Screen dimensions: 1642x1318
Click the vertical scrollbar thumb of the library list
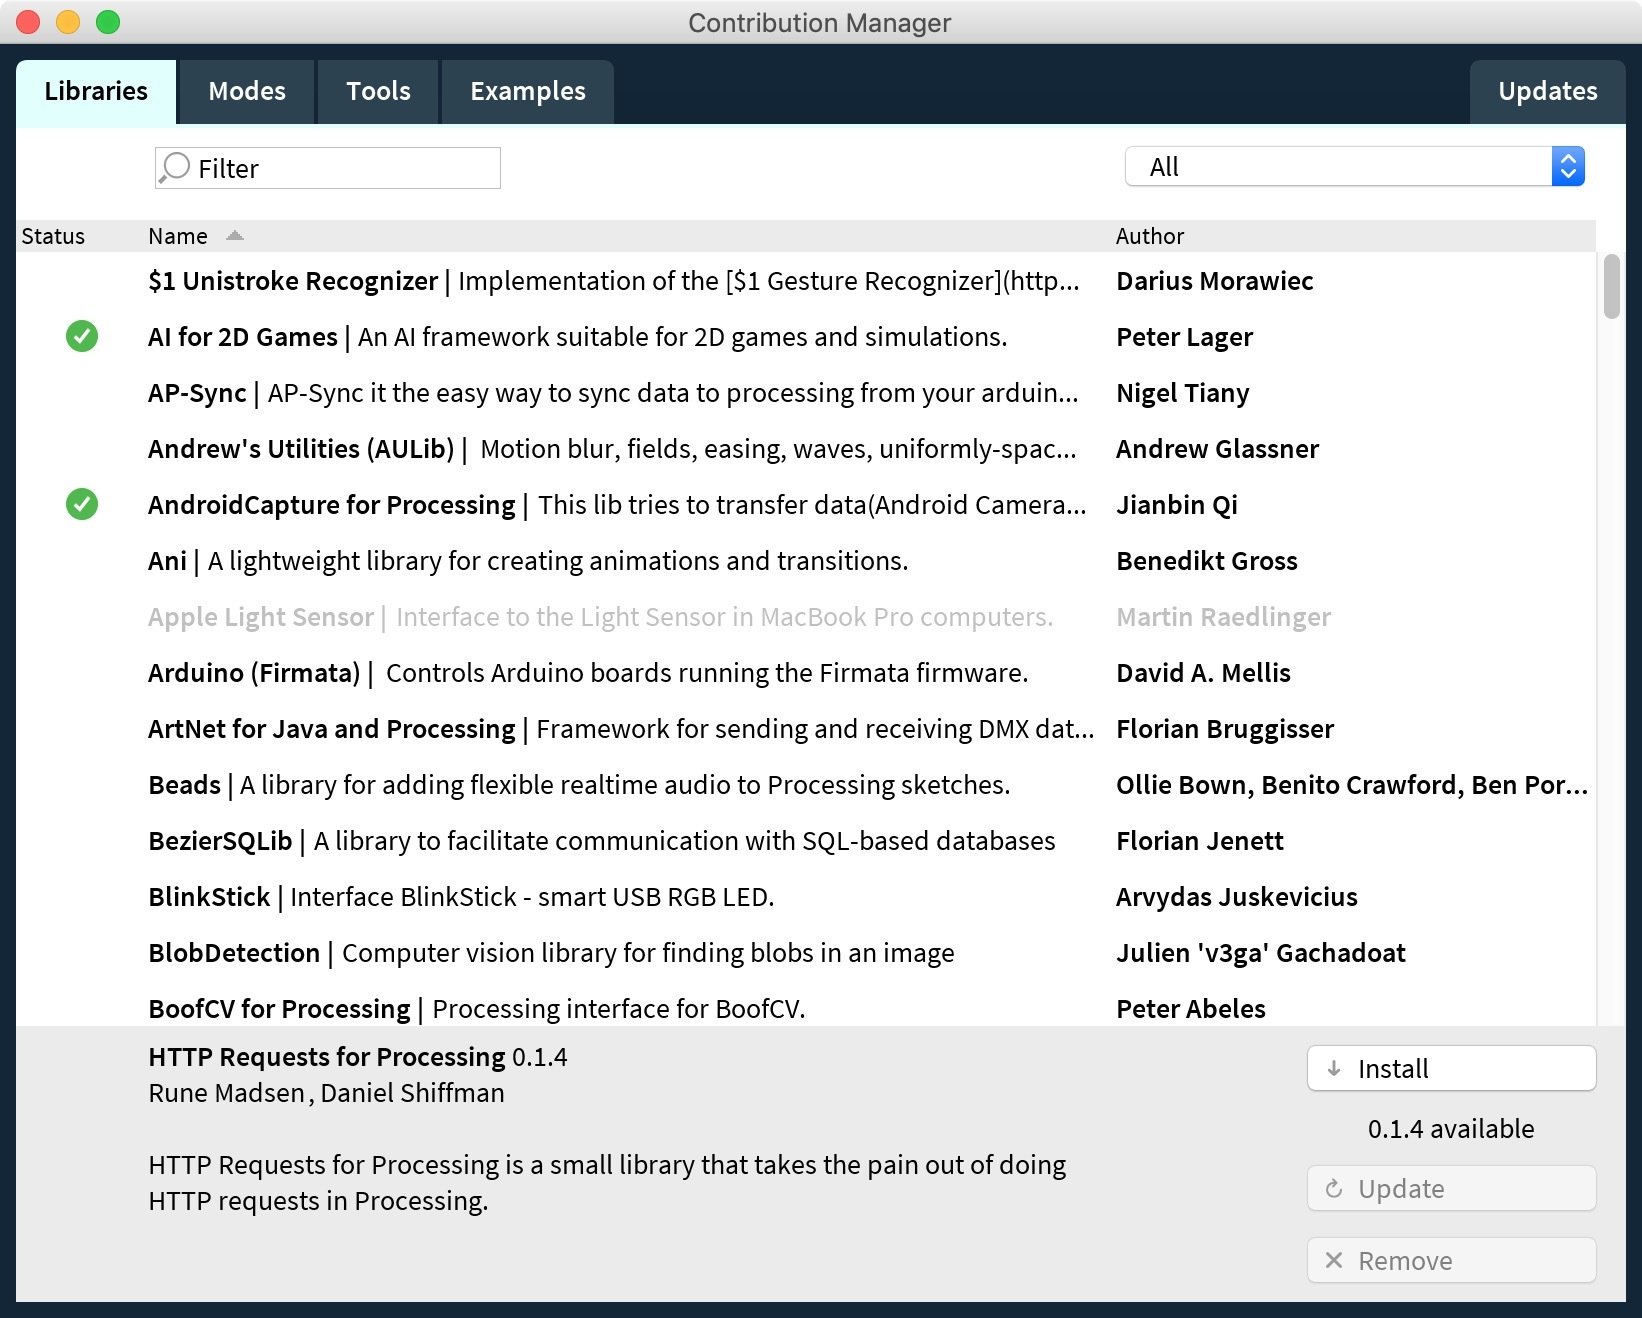click(x=1611, y=287)
